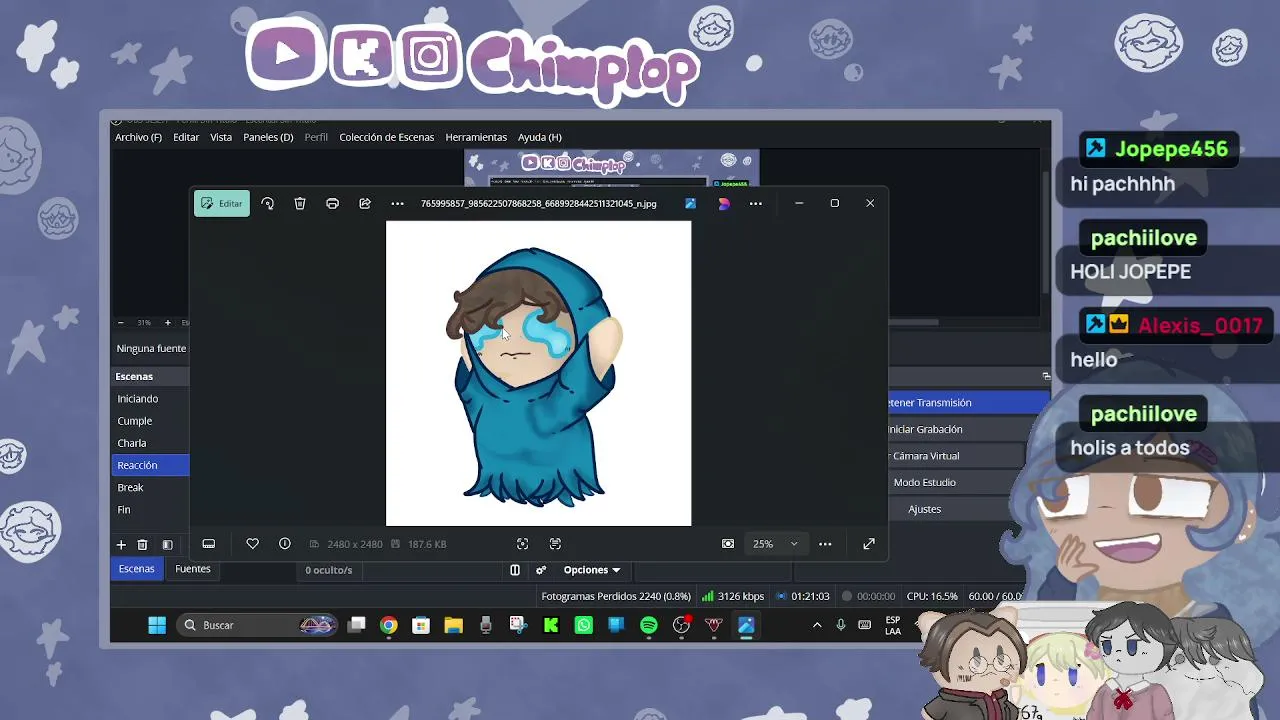Screen dimensions: 1280x720
Task: Open Spotify from the taskbar
Action: 649,625
